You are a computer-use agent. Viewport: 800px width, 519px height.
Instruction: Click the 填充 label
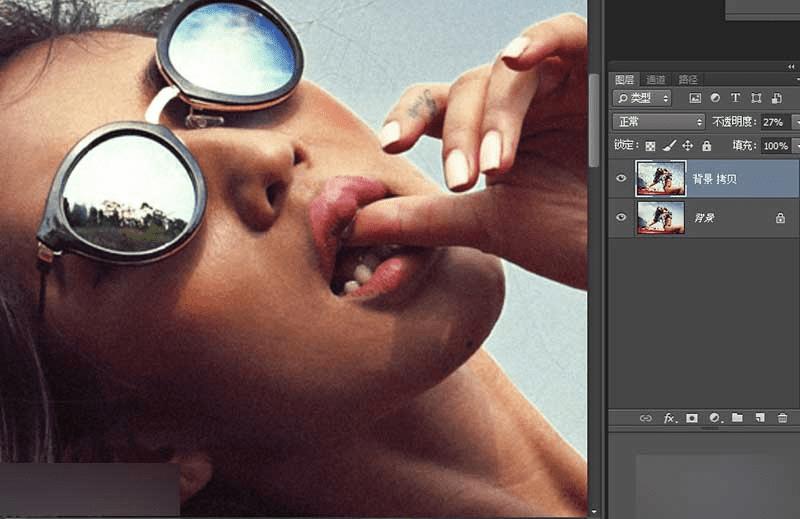[743, 145]
